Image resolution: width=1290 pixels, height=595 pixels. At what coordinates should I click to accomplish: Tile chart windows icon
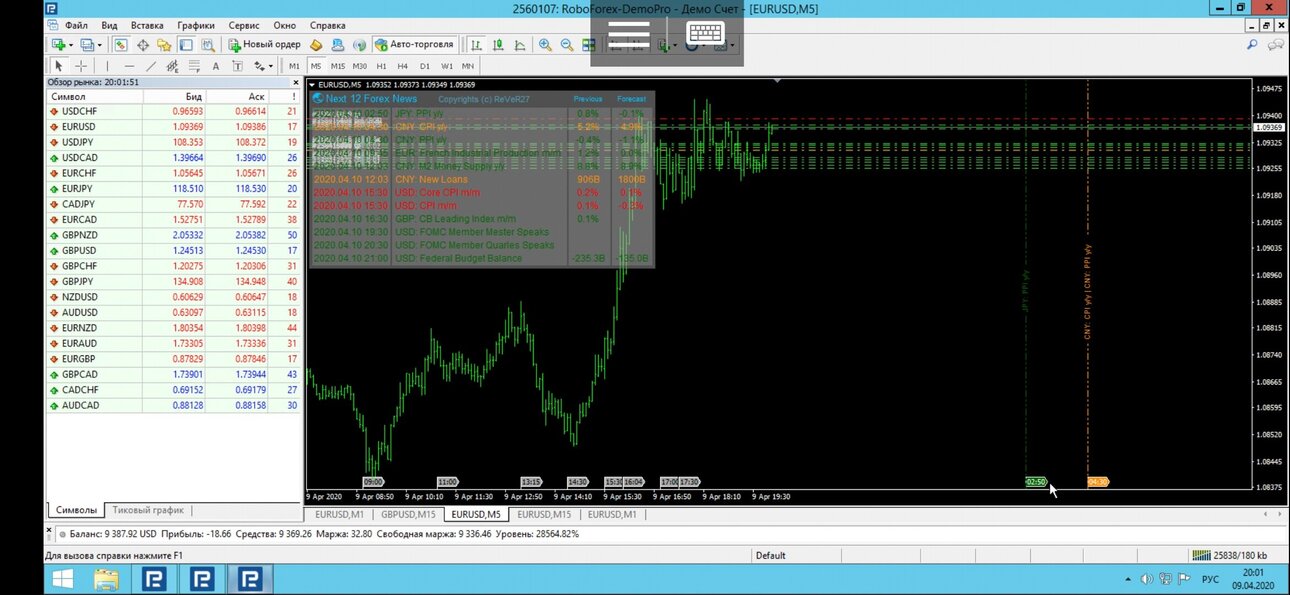(x=588, y=44)
